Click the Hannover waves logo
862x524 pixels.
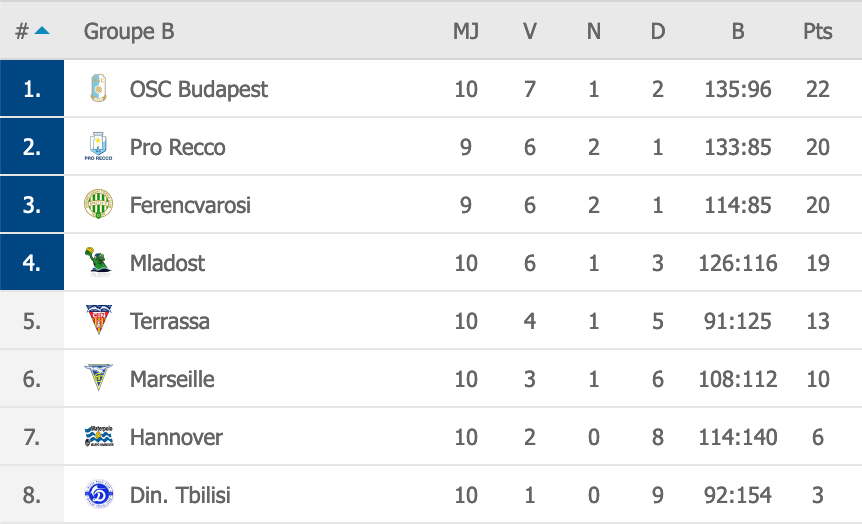(x=99, y=437)
